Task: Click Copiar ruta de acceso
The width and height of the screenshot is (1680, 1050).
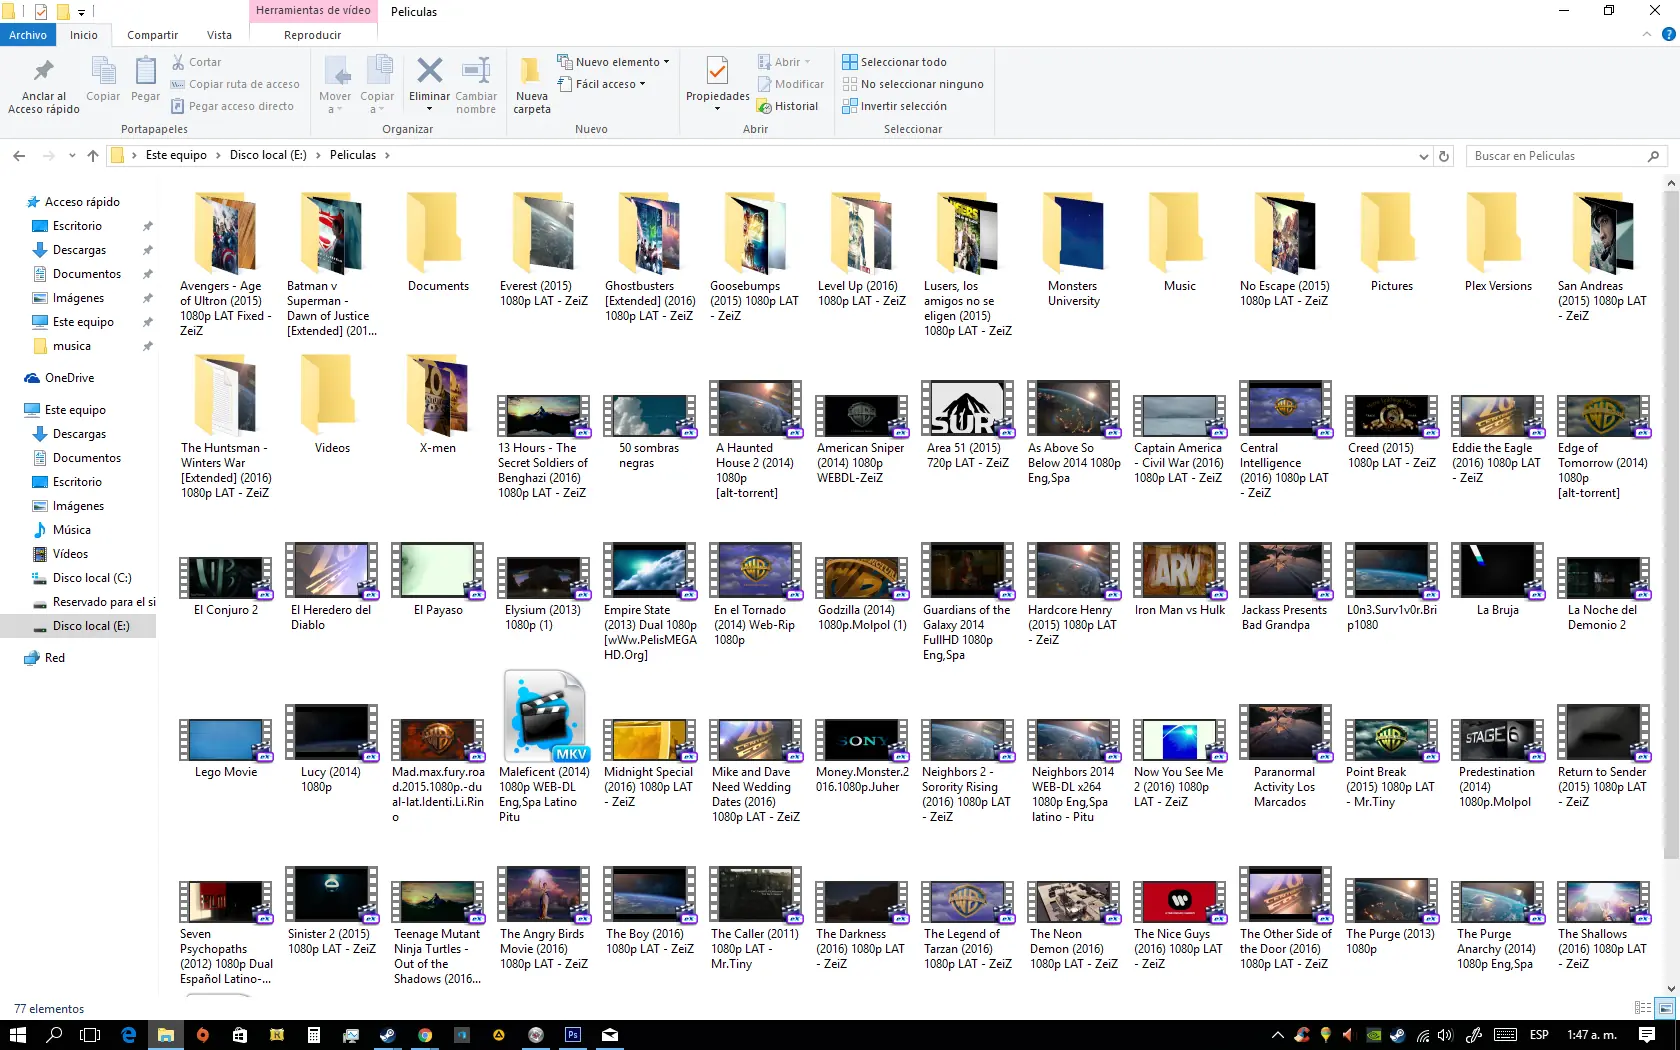Action: pos(235,84)
